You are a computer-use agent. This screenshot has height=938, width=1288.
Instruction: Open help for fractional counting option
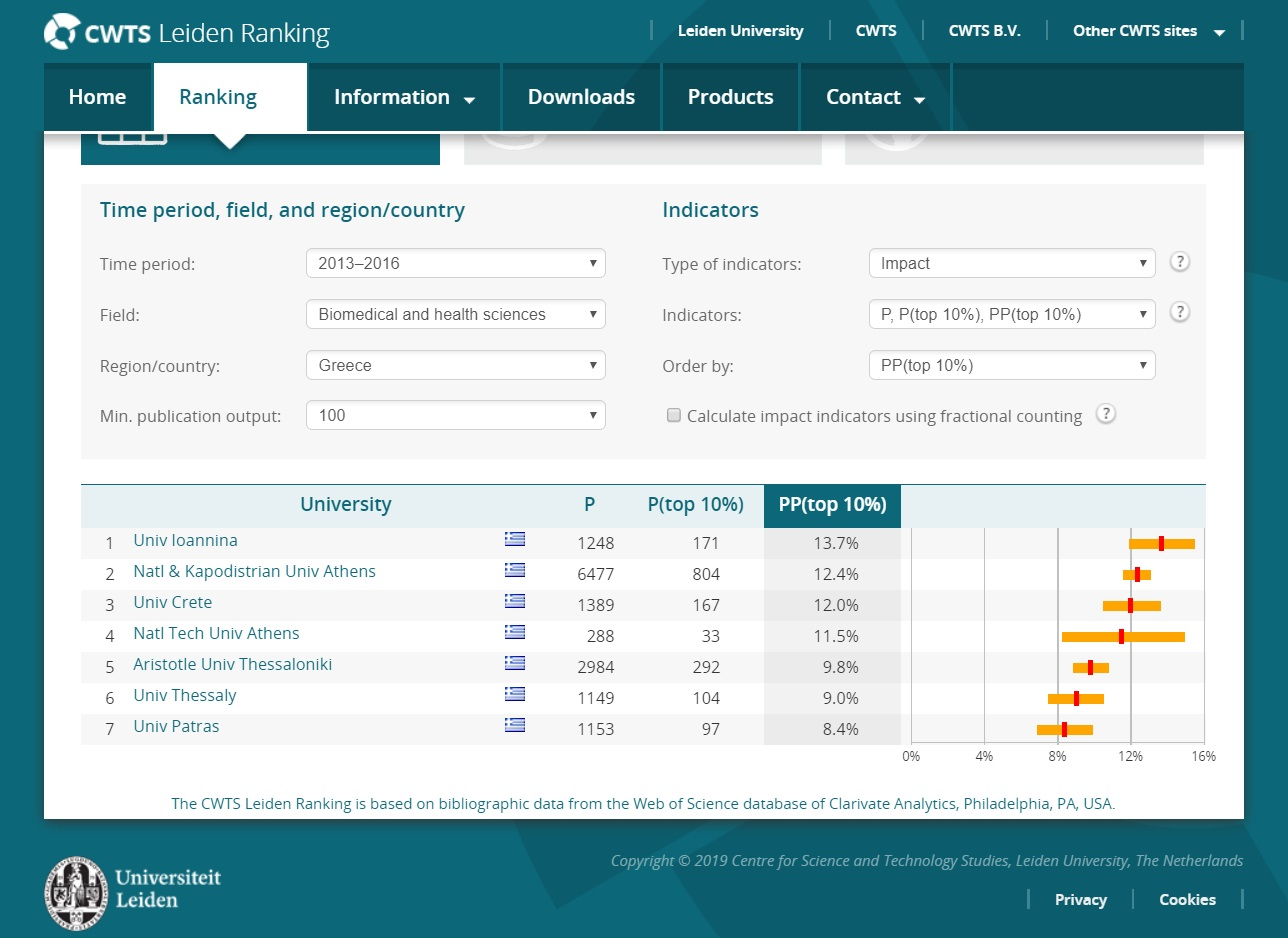1105,414
